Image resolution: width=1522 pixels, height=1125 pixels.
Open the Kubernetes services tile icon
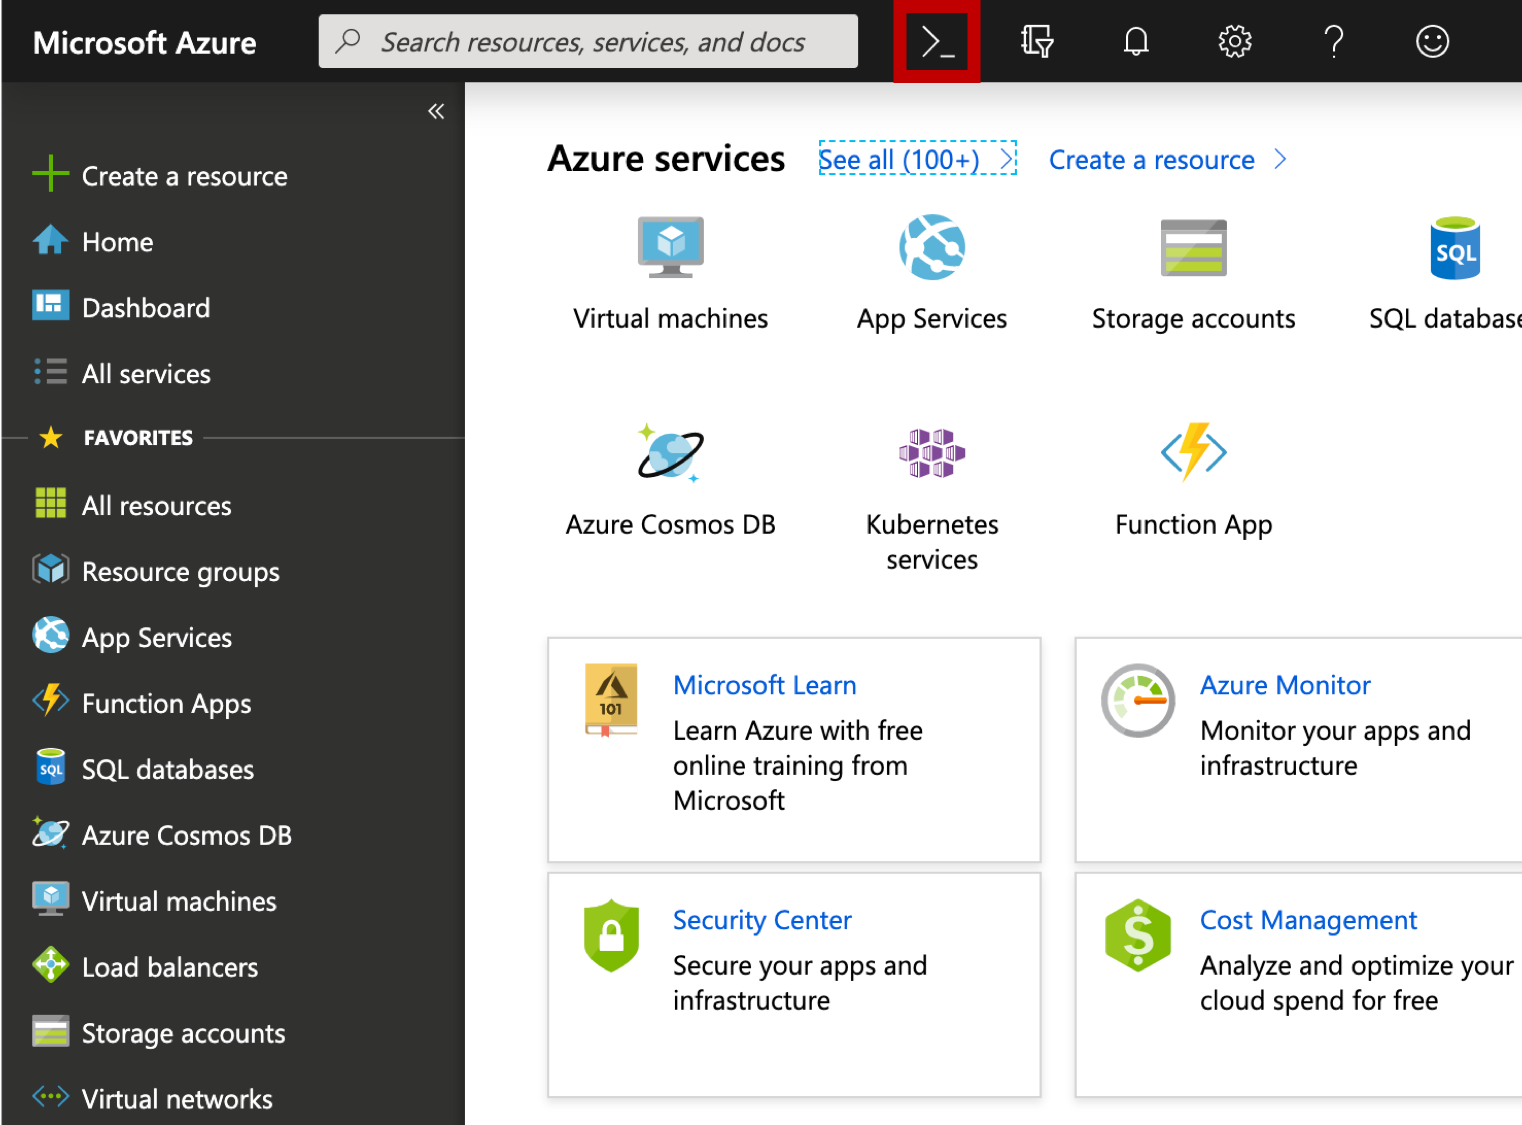click(932, 453)
